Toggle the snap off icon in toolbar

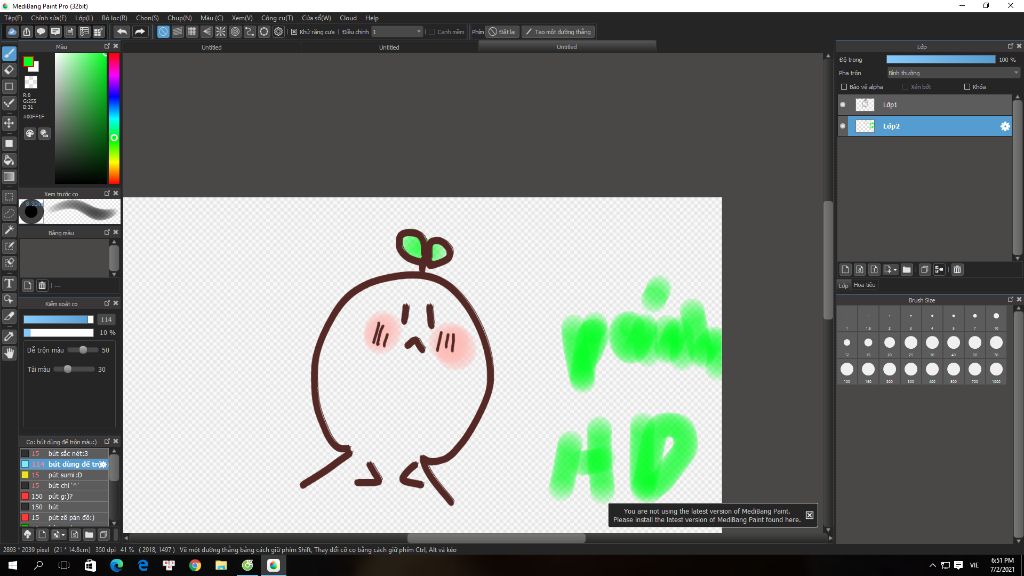(163, 31)
